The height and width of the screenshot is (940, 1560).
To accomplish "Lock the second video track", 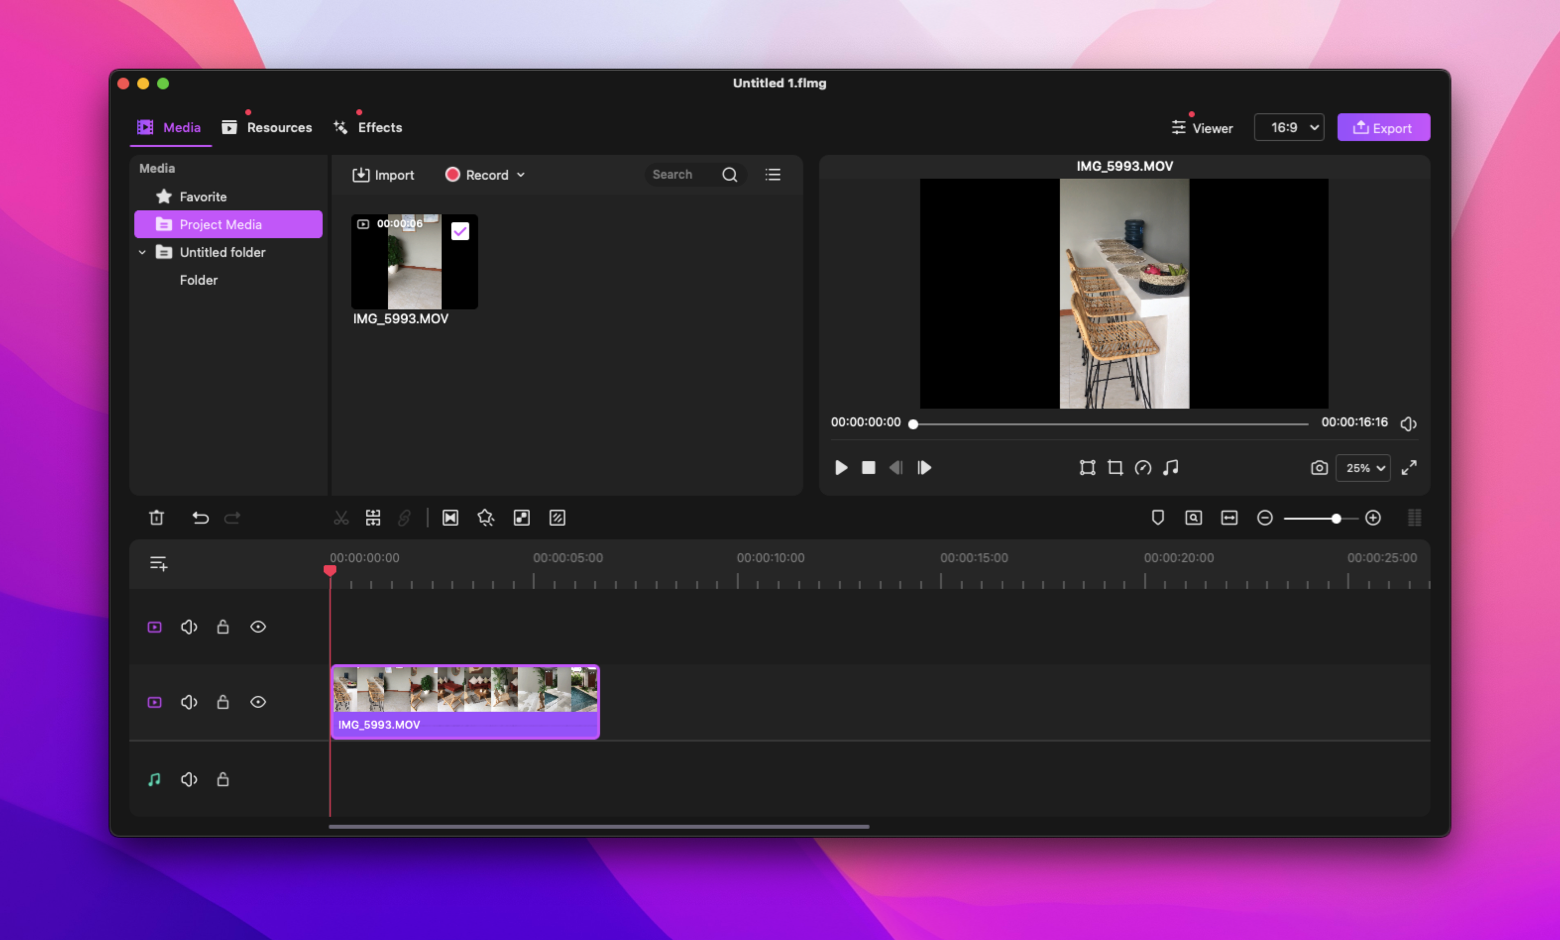I will (x=223, y=703).
